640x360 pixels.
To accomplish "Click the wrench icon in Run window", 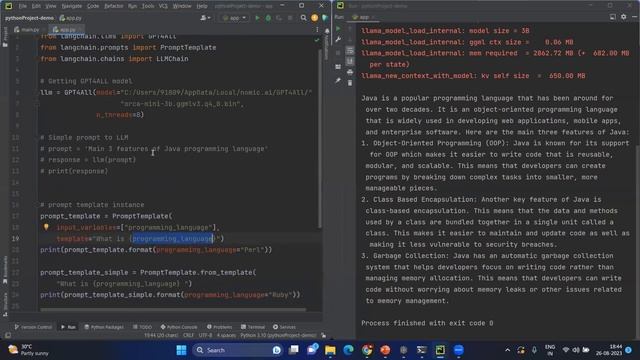I will [338, 40].
